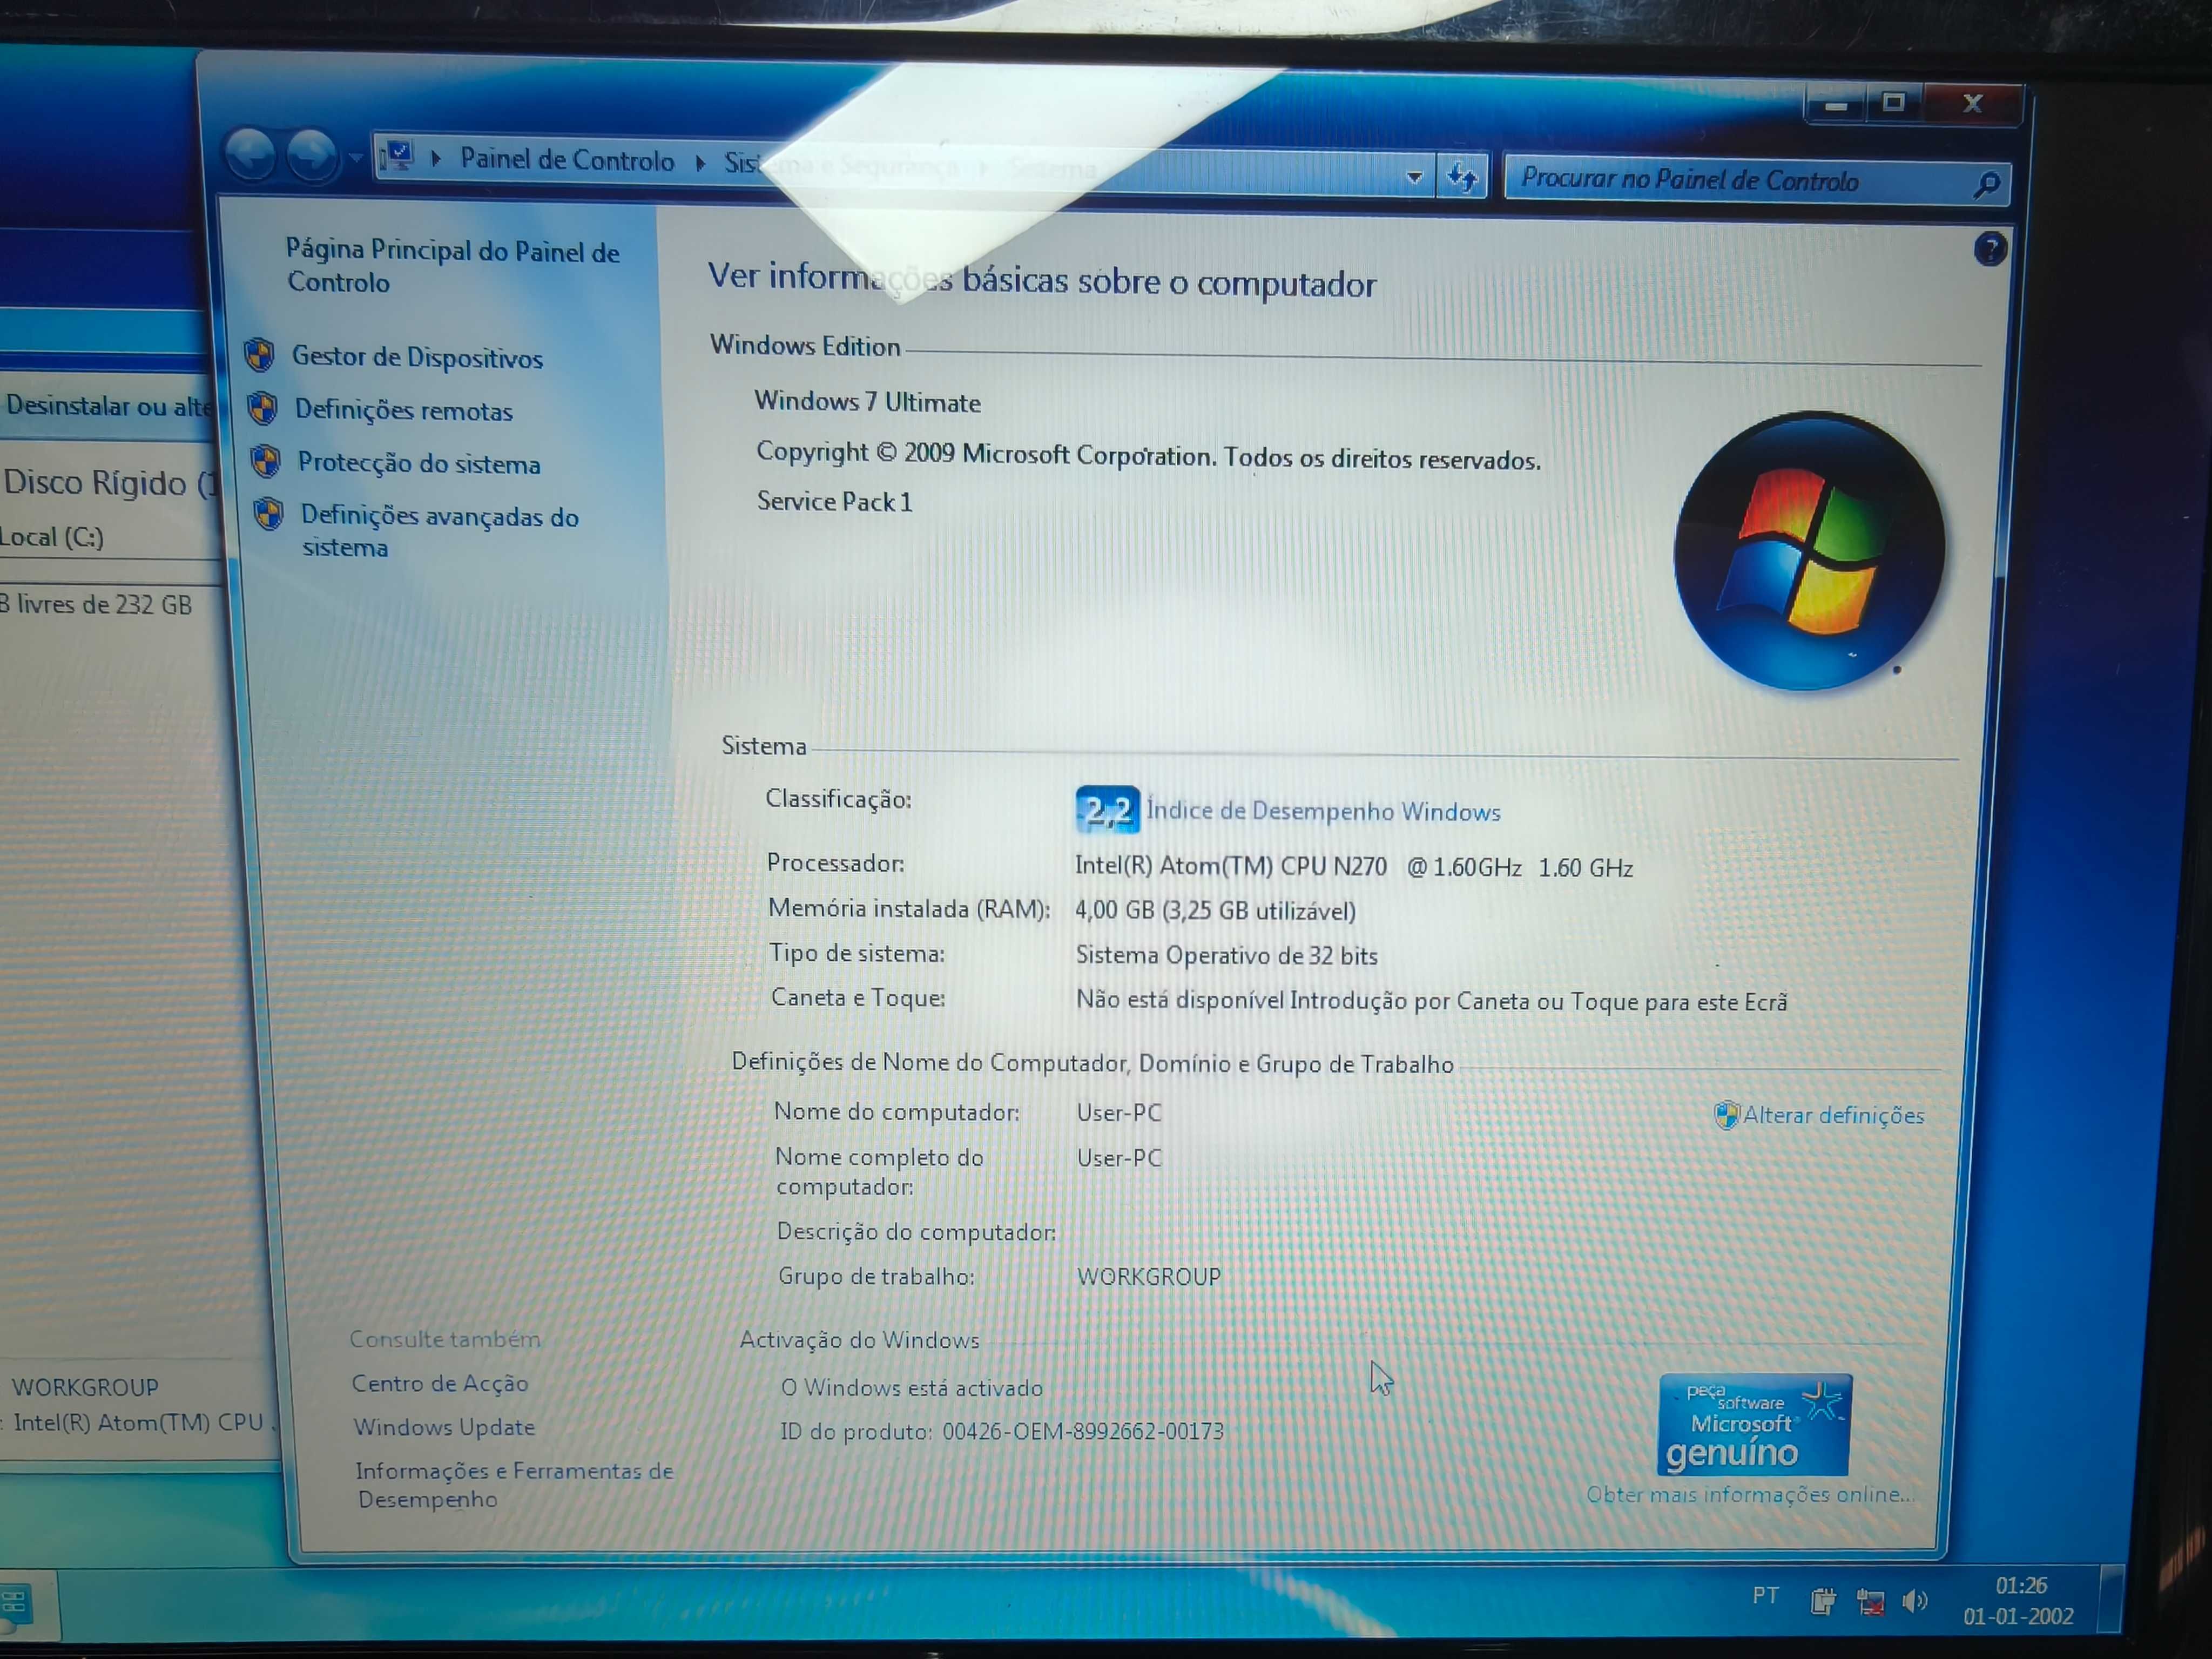Open Definições remotas link
Image resolution: width=2212 pixels, height=1659 pixels.
[403, 410]
